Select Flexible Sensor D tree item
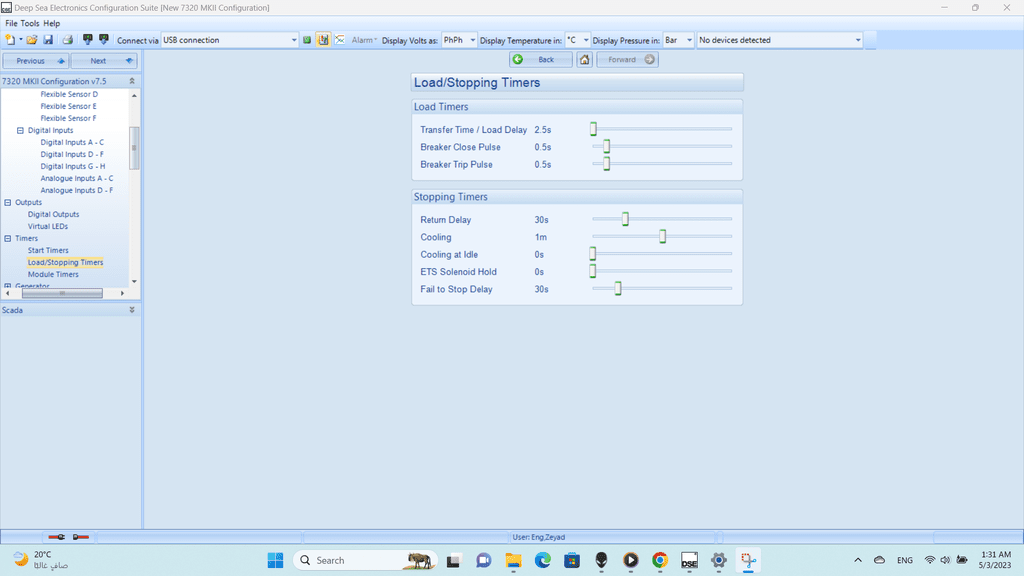 (x=69, y=94)
